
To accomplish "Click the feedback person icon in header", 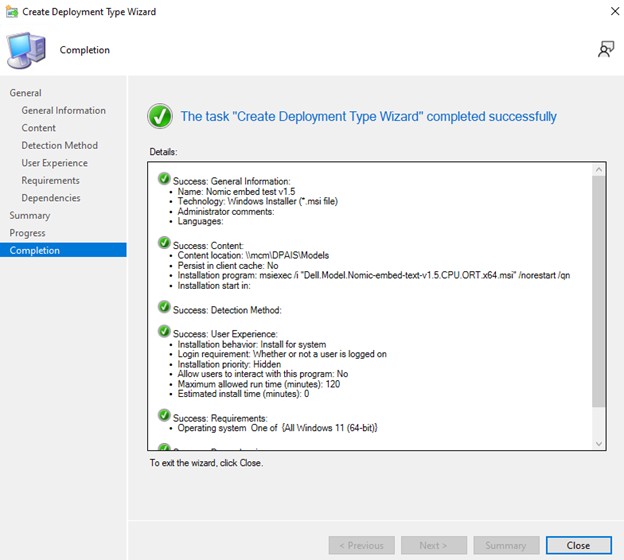I will [x=606, y=49].
